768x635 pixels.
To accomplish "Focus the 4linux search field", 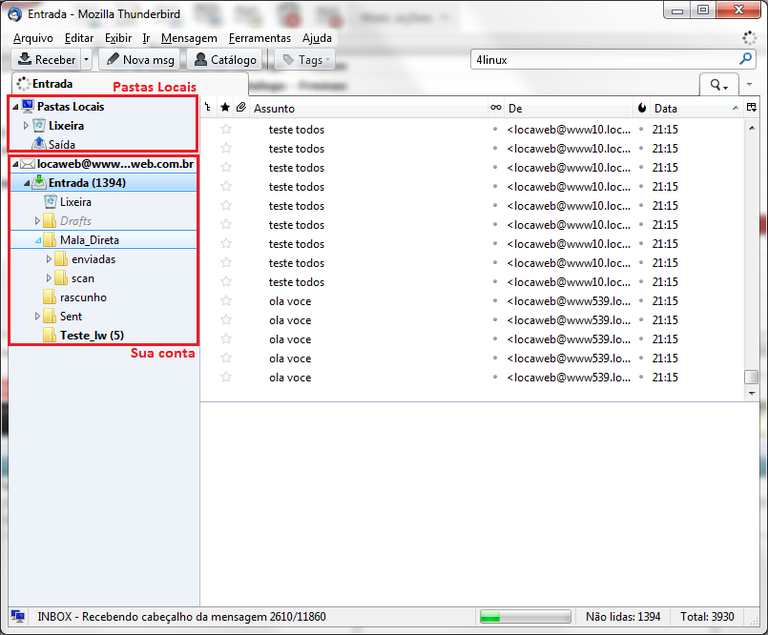I will pos(605,60).
